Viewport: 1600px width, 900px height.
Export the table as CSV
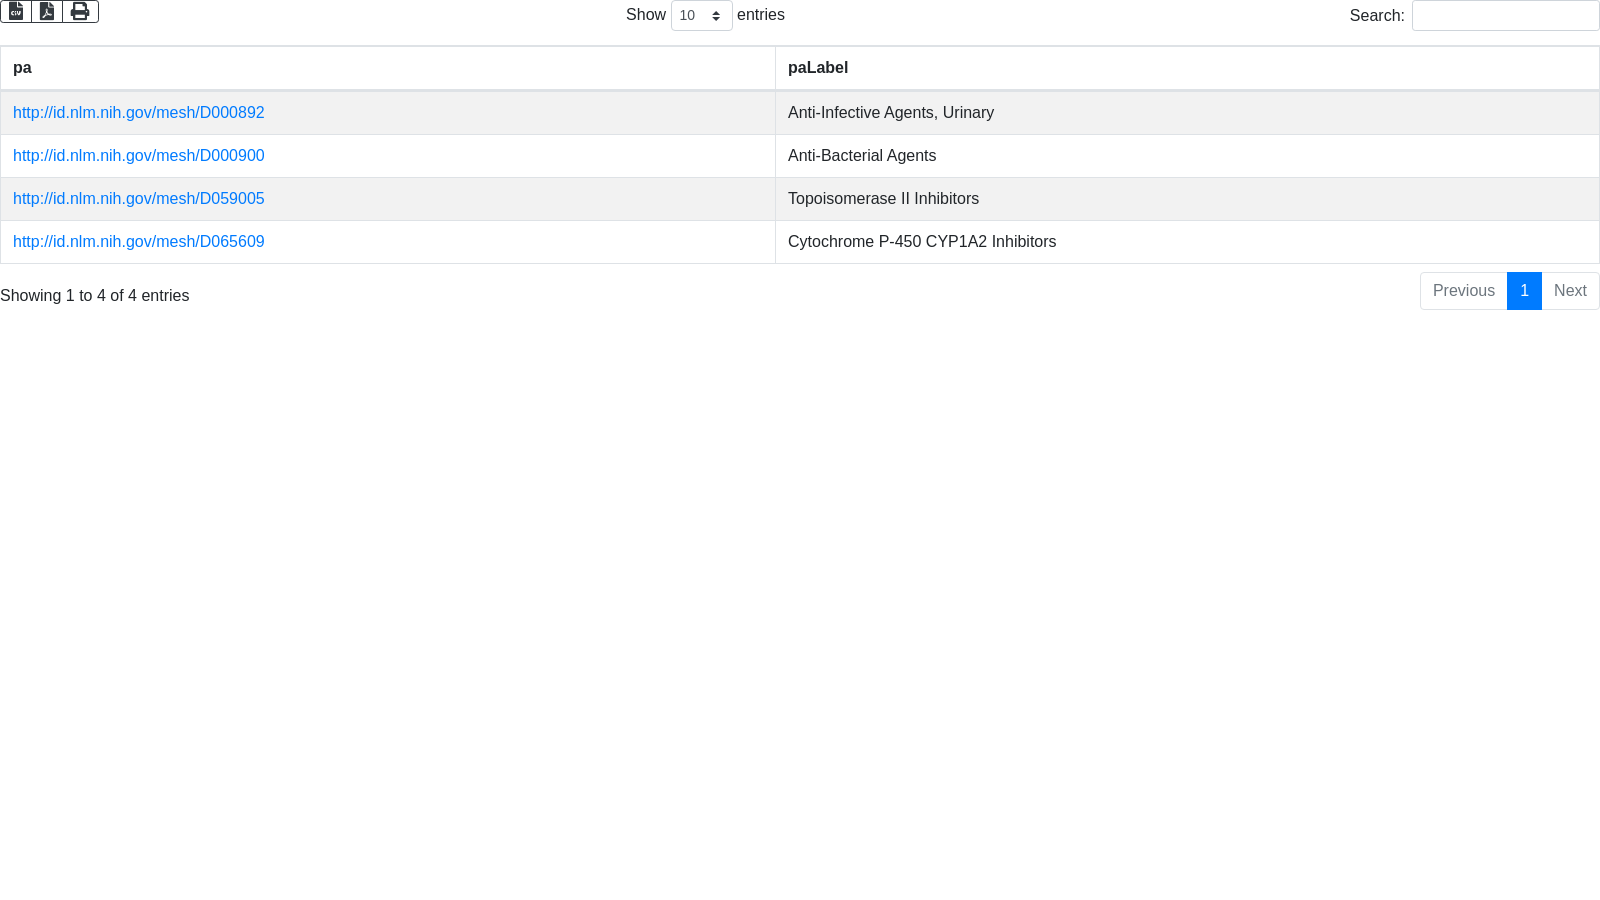click(x=16, y=11)
